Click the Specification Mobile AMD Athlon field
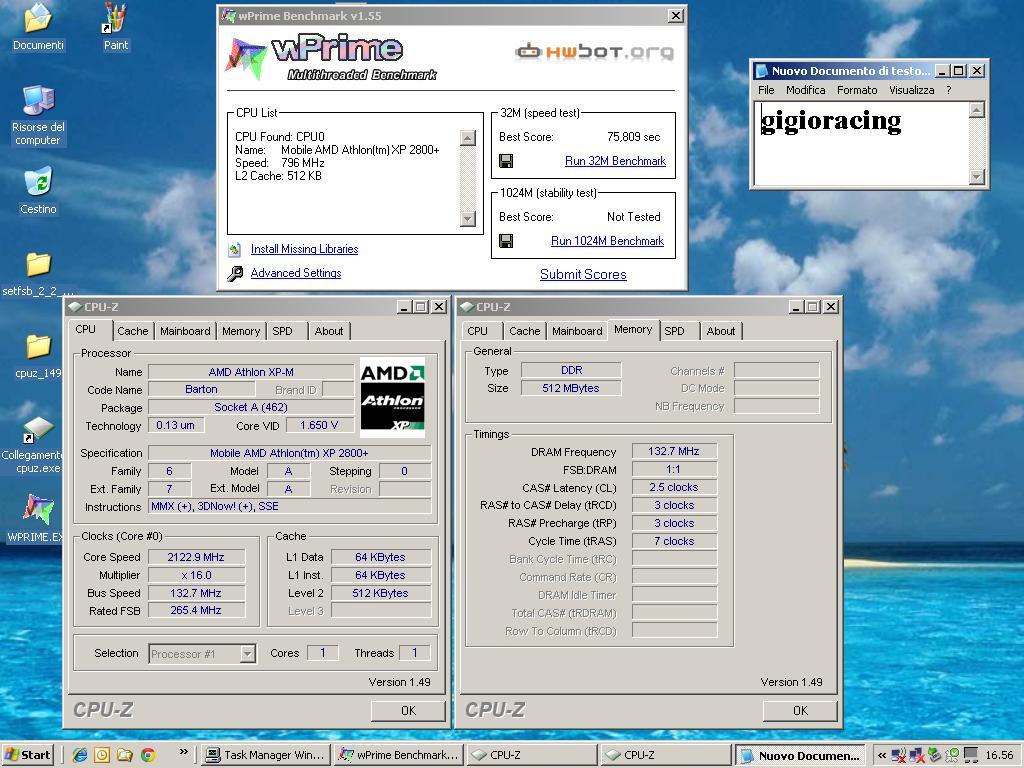Viewport: 1024px width, 768px height. point(289,453)
